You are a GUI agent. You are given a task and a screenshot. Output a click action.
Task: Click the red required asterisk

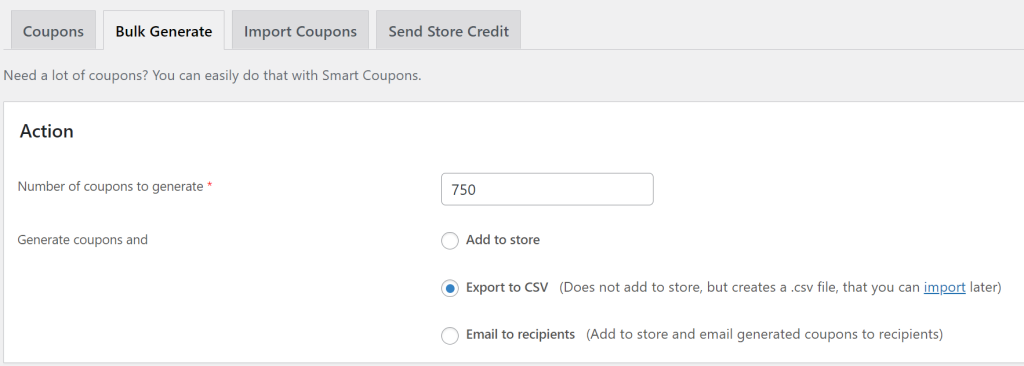[210, 186]
